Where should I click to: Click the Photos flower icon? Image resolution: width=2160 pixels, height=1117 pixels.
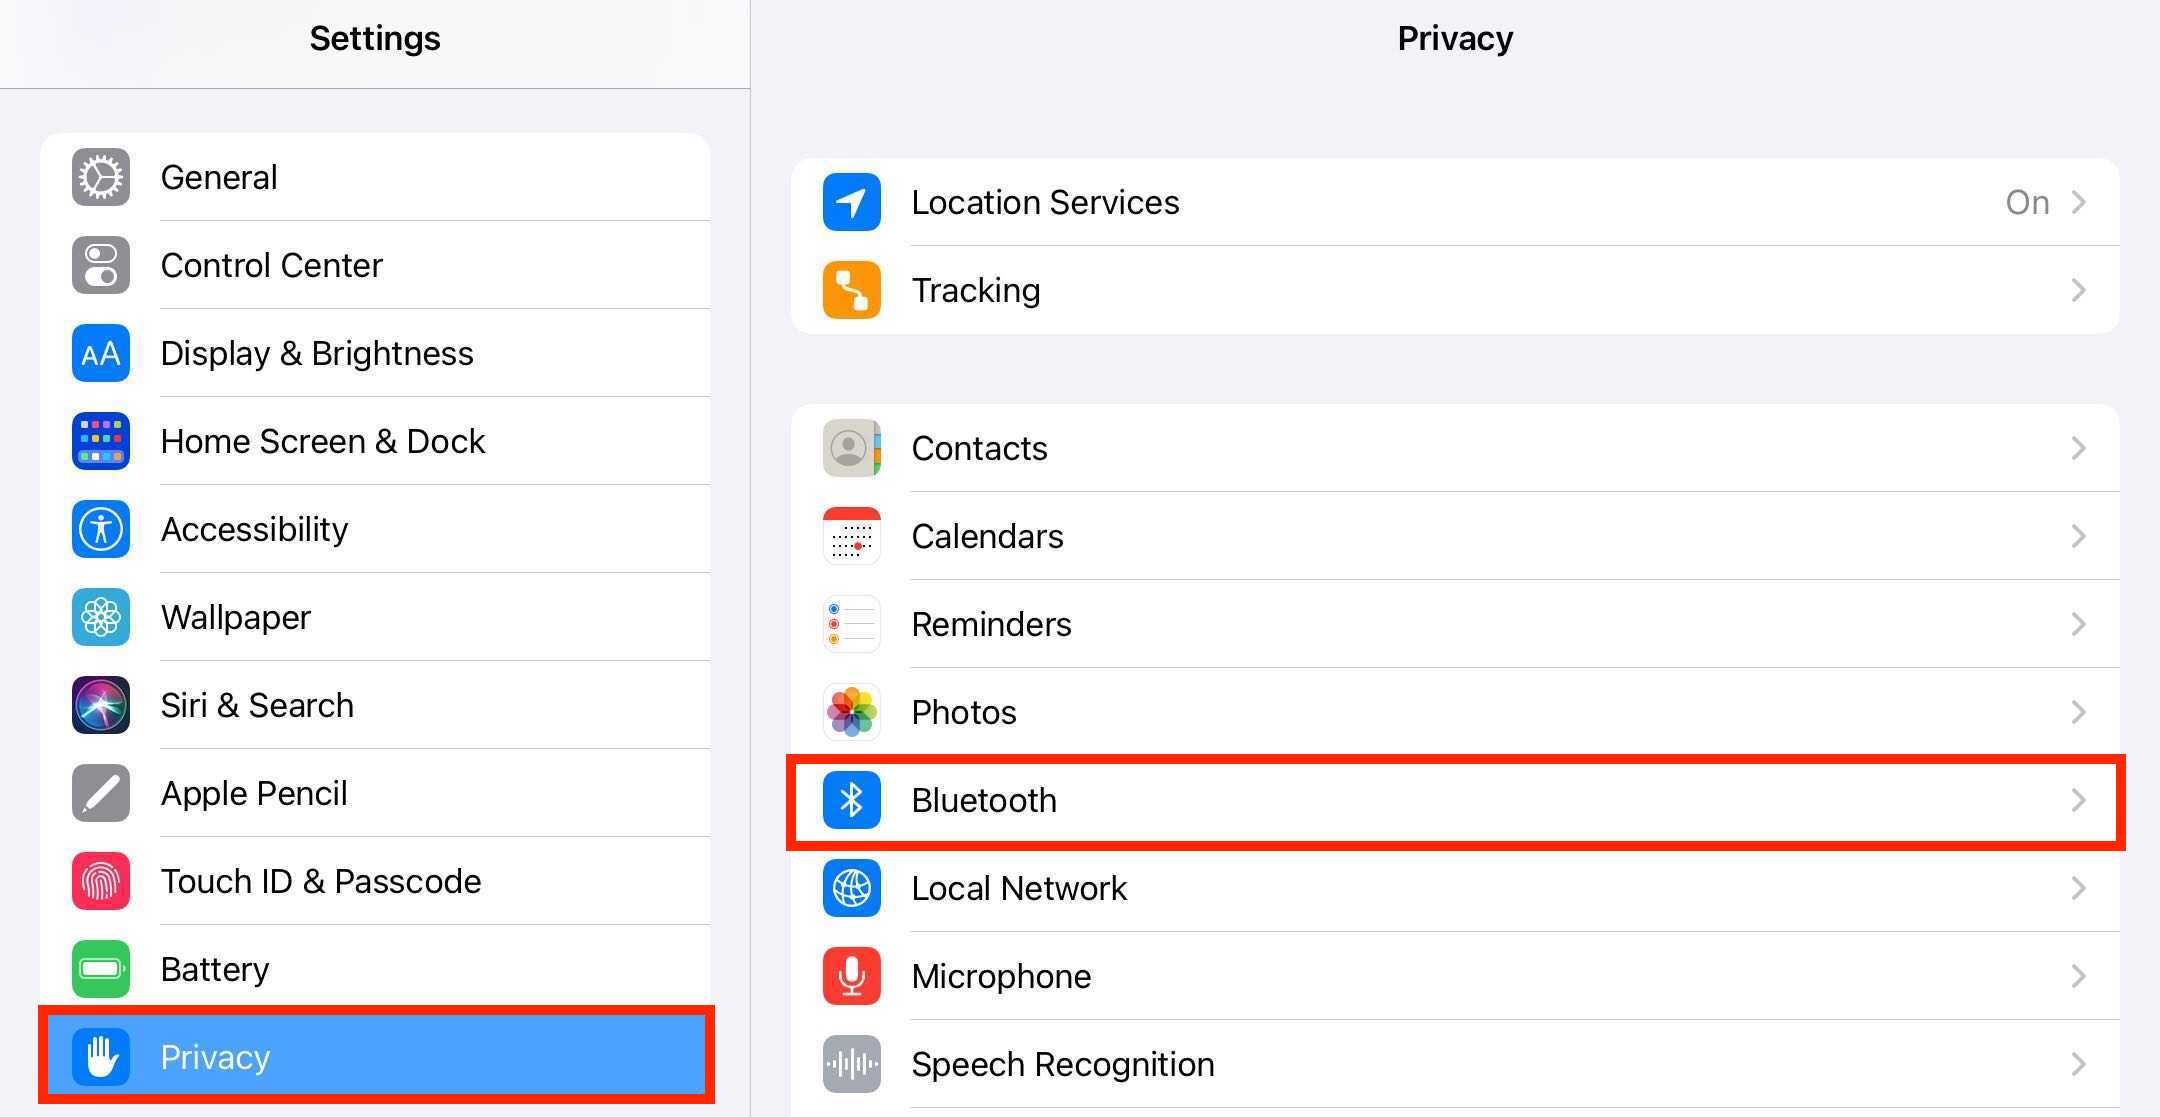pyautogui.click(x=851, y=712)
